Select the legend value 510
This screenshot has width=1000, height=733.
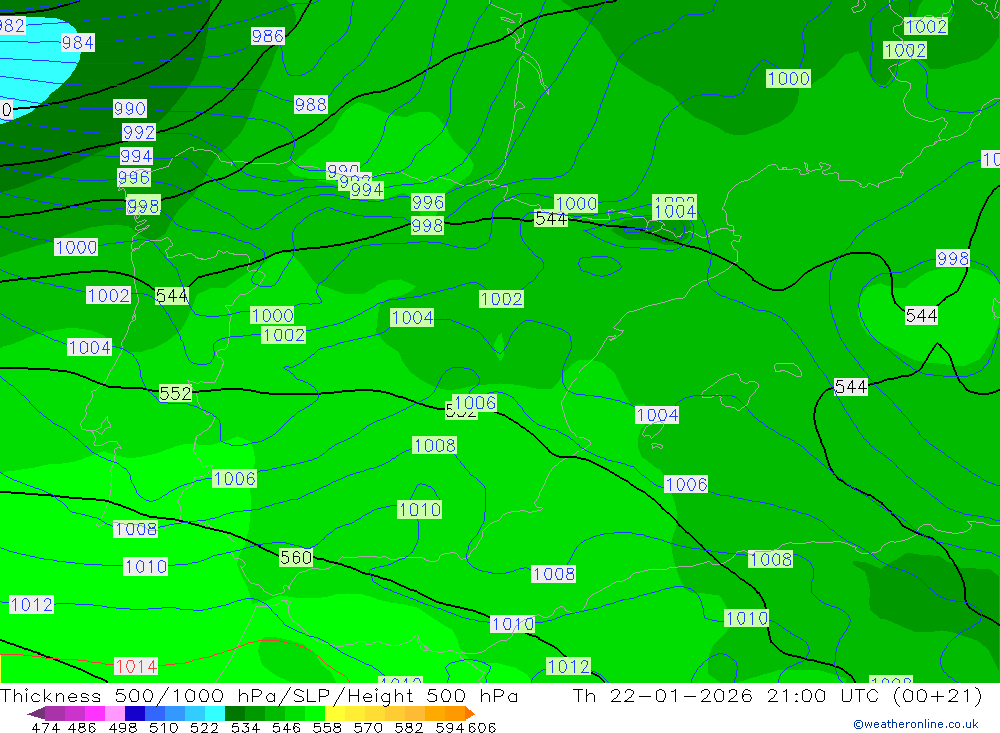coord(164,727)
